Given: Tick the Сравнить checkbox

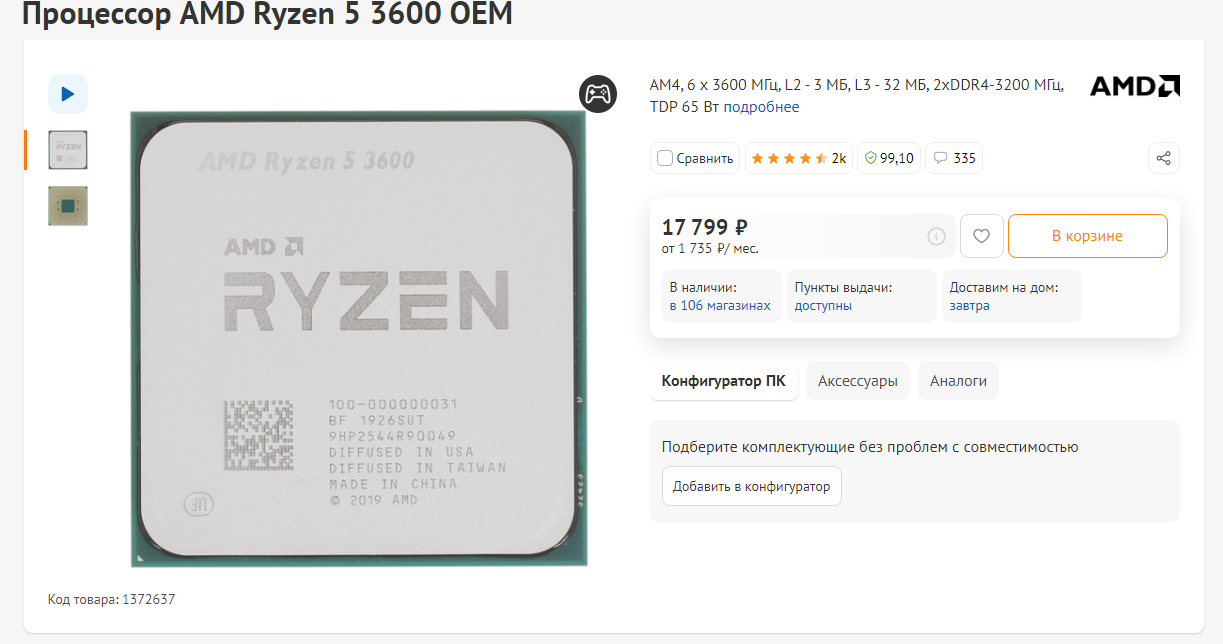Looking at the screenshot, I should (665, 158).
